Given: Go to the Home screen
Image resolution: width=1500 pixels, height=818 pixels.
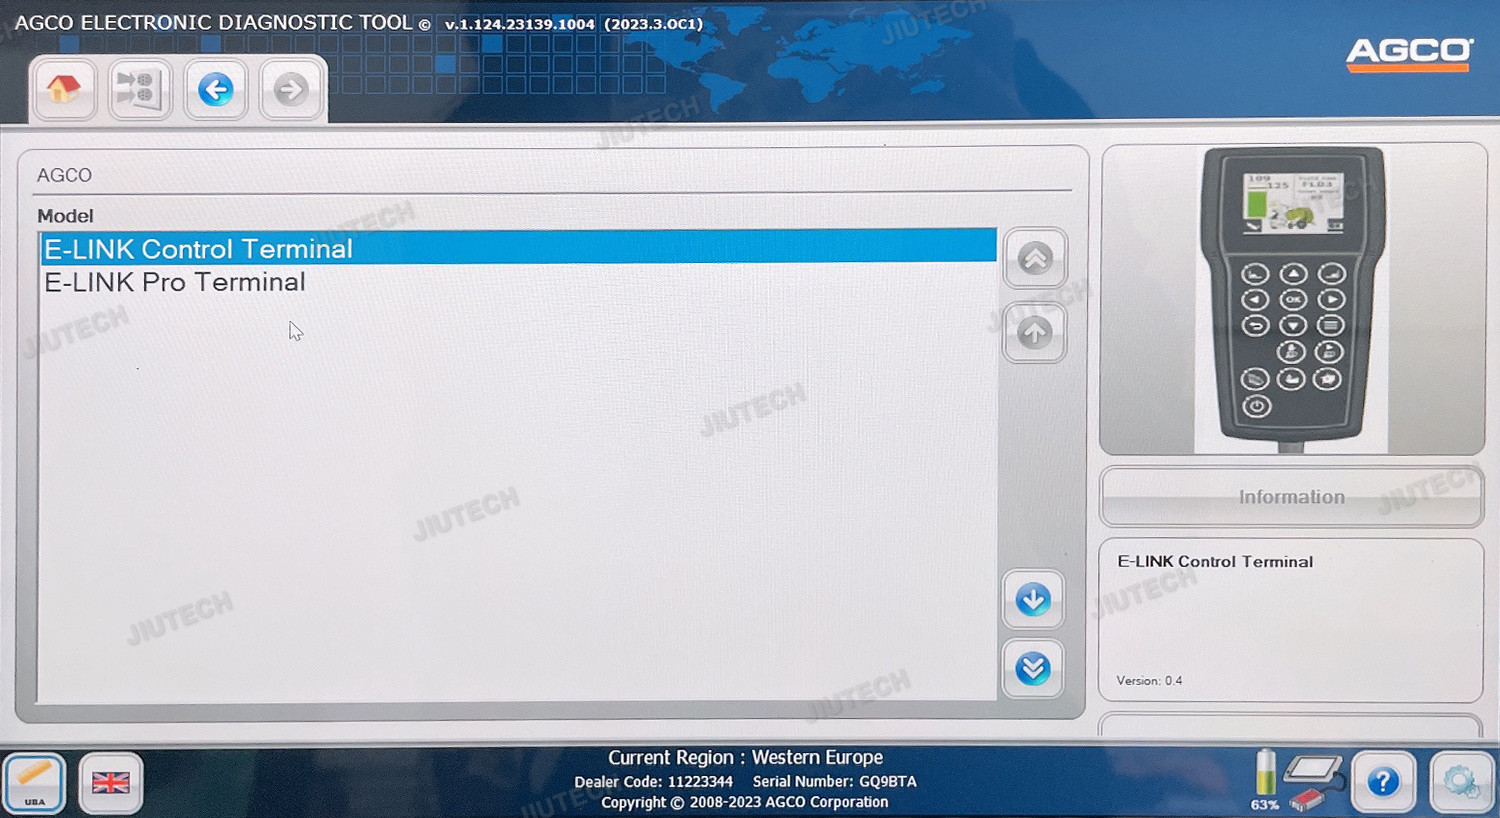Looking at the screenshot, I should tap(64, 90).
